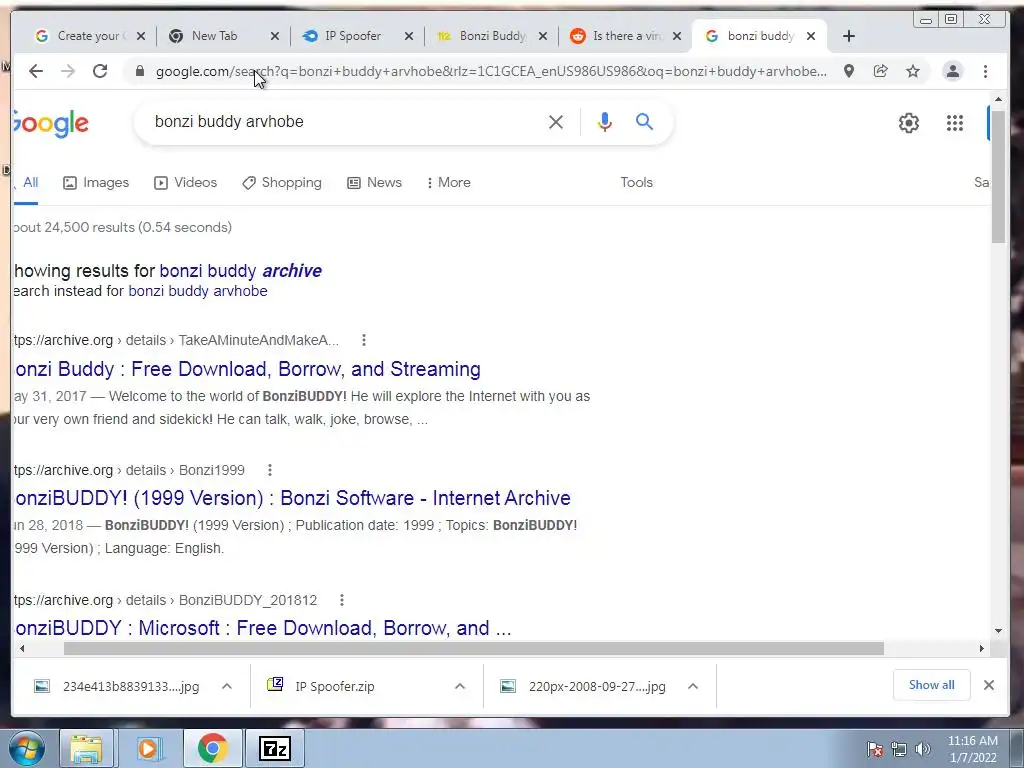The image size is (1024, 768).
Task: Open the Google logo home link
Action: 50,123
